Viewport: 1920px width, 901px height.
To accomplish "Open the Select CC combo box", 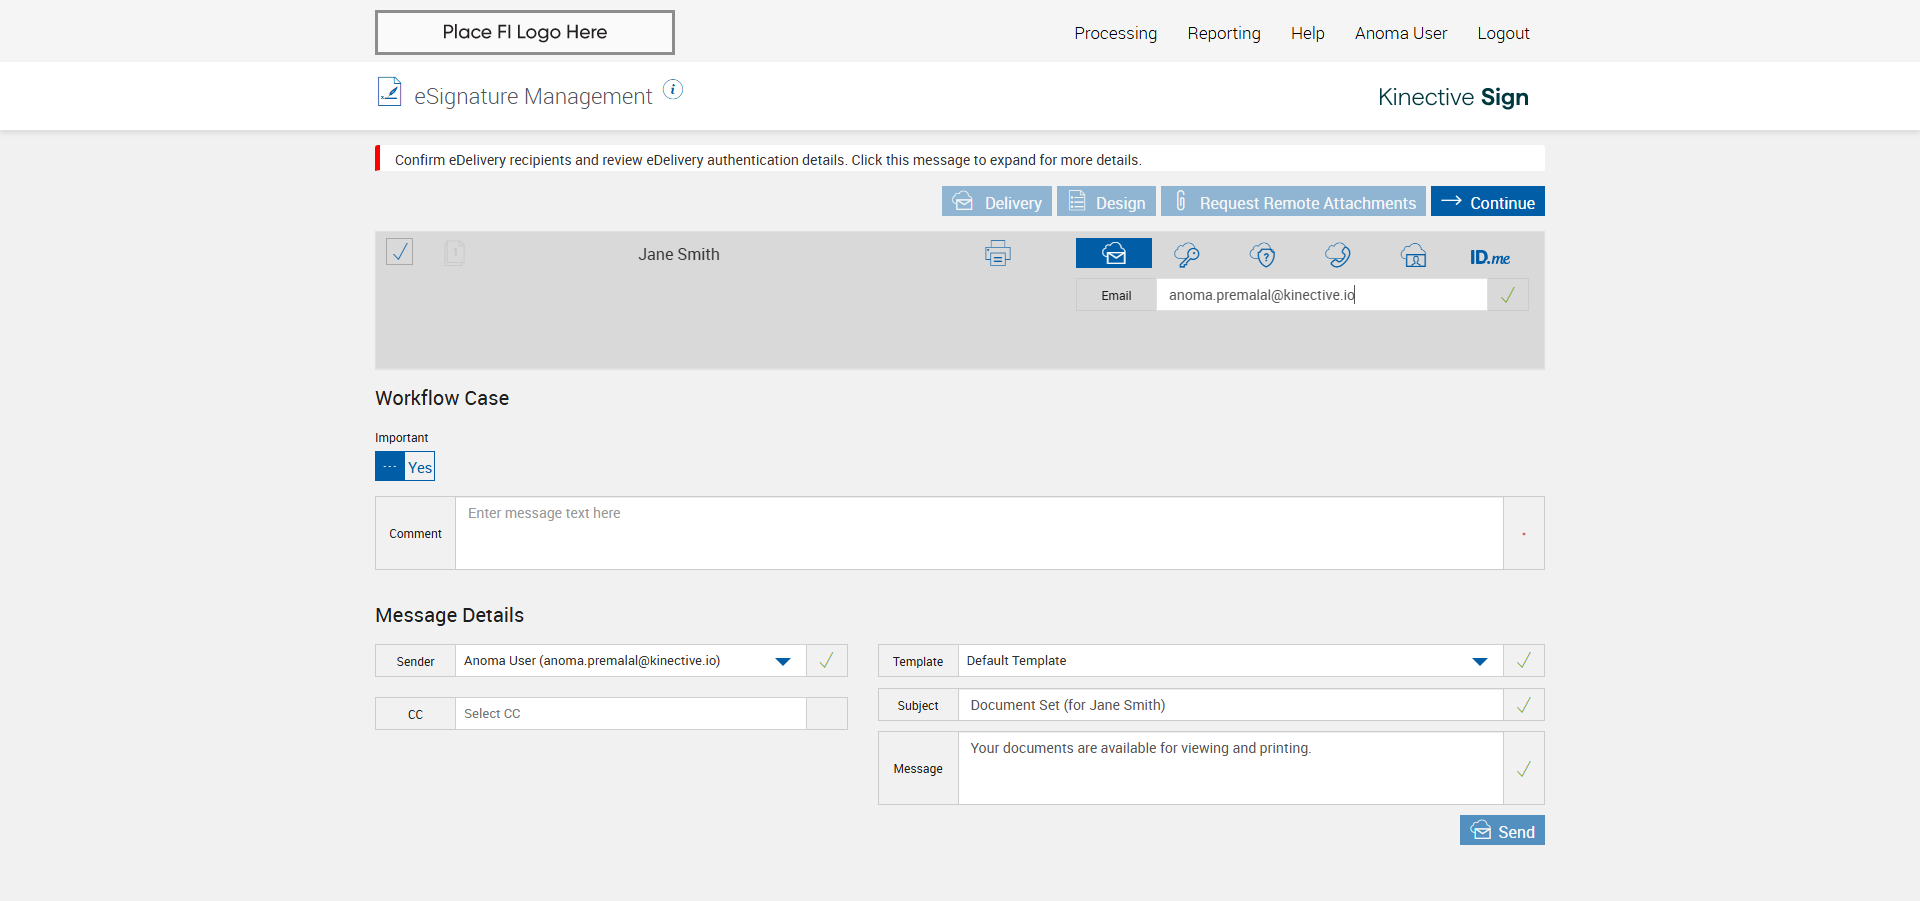I will 630,714.
